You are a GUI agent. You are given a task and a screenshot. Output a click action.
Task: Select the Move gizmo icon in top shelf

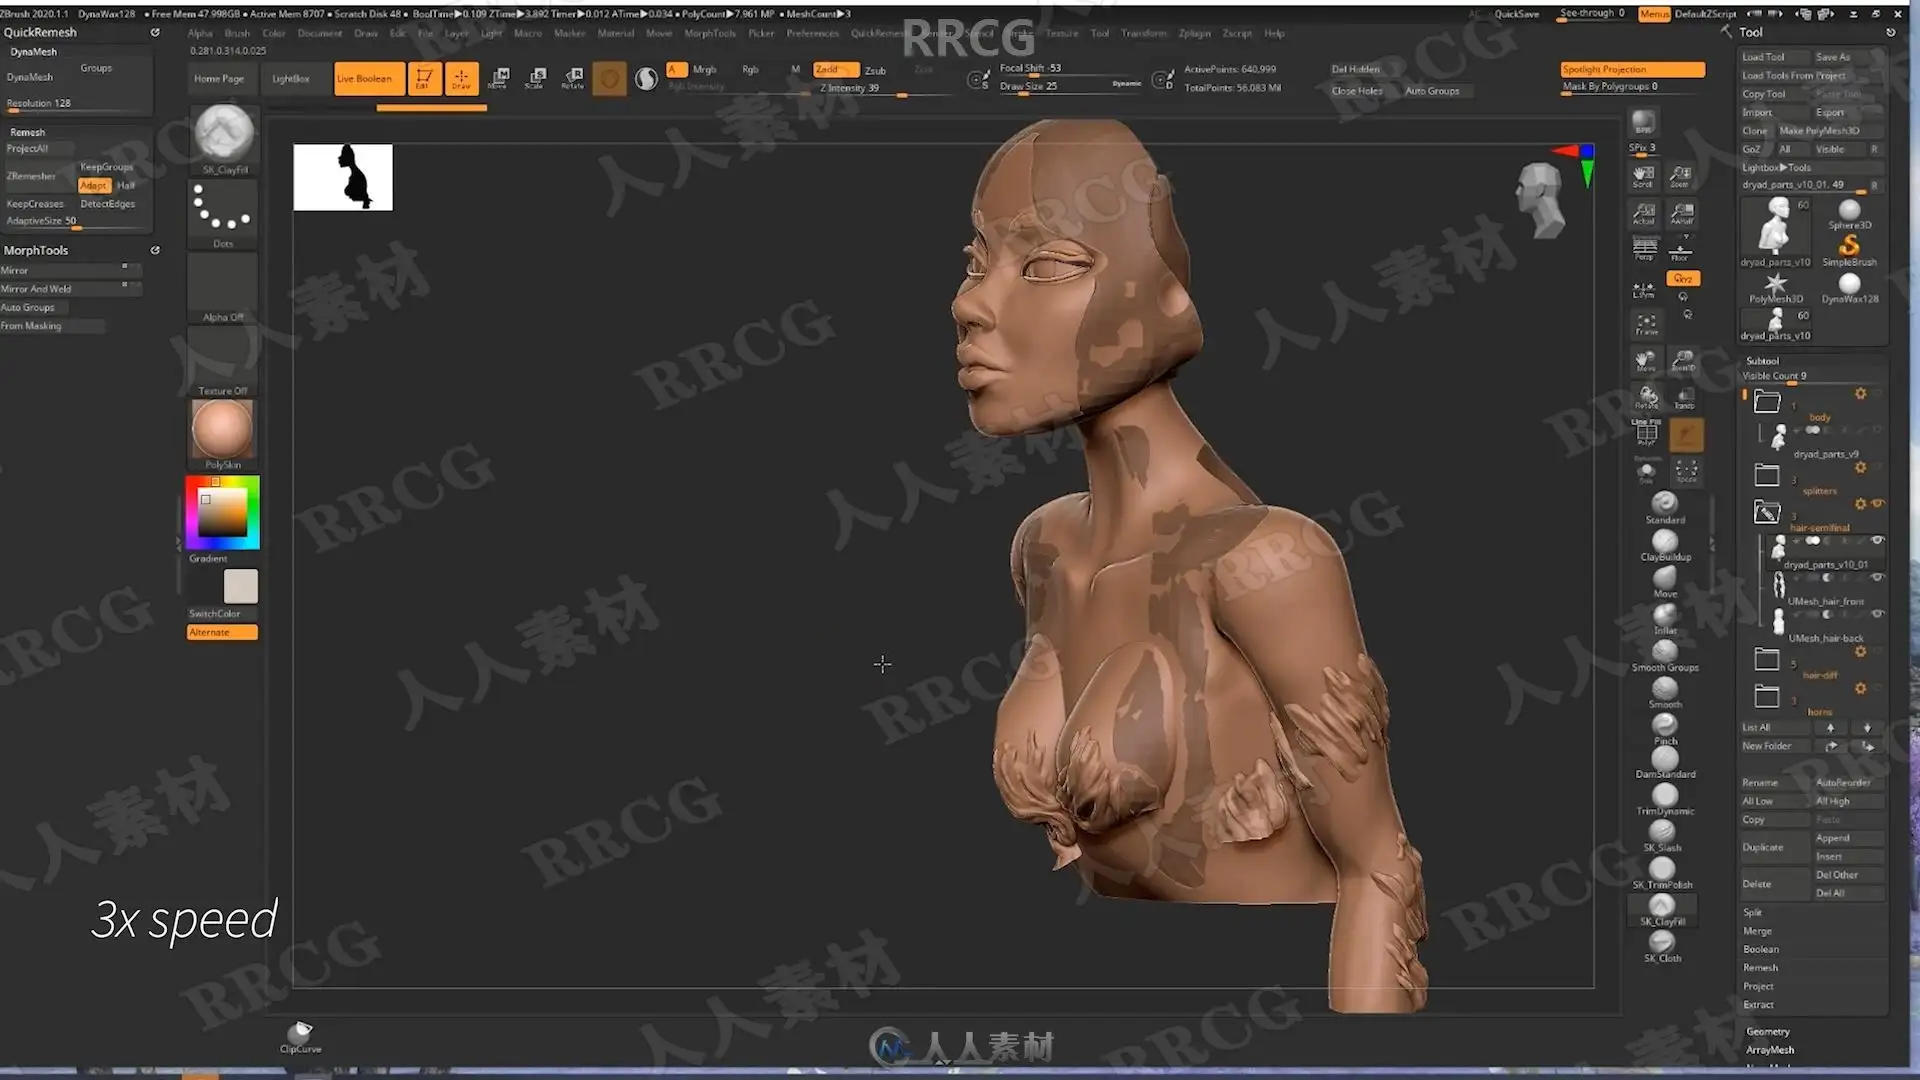498,78
